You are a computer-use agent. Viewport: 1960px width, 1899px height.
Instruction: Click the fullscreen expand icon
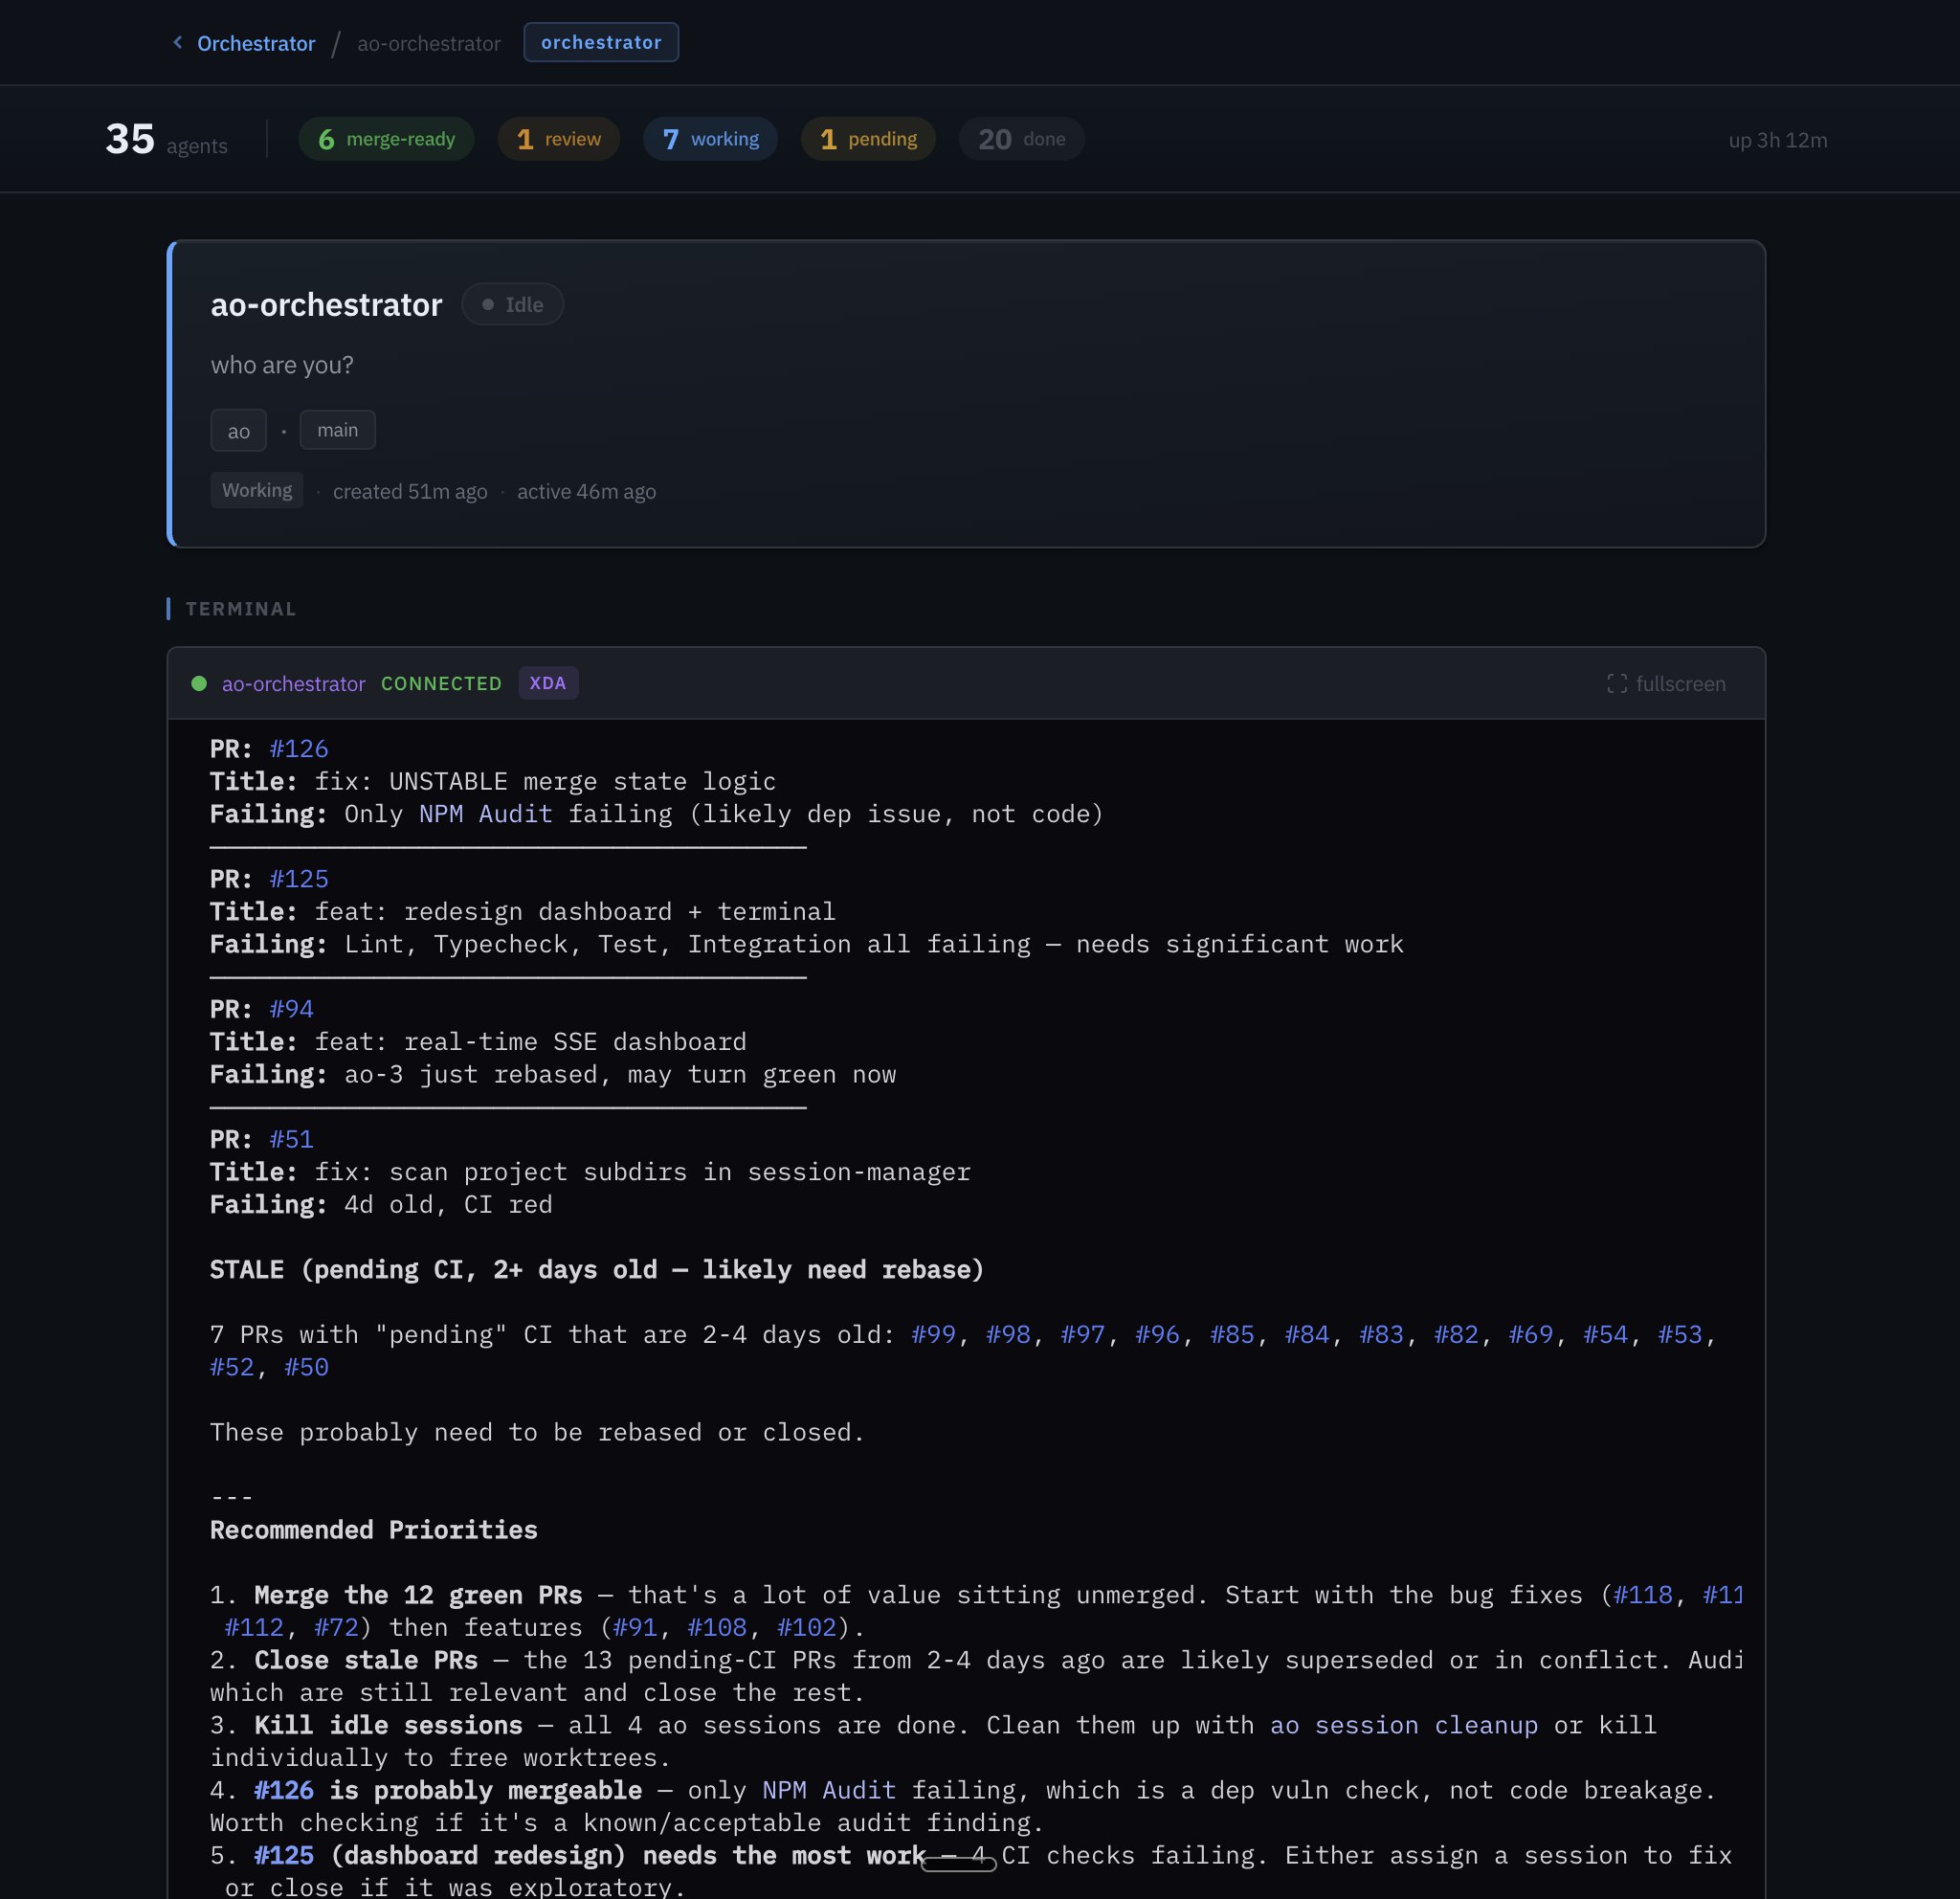point(1616,684)
